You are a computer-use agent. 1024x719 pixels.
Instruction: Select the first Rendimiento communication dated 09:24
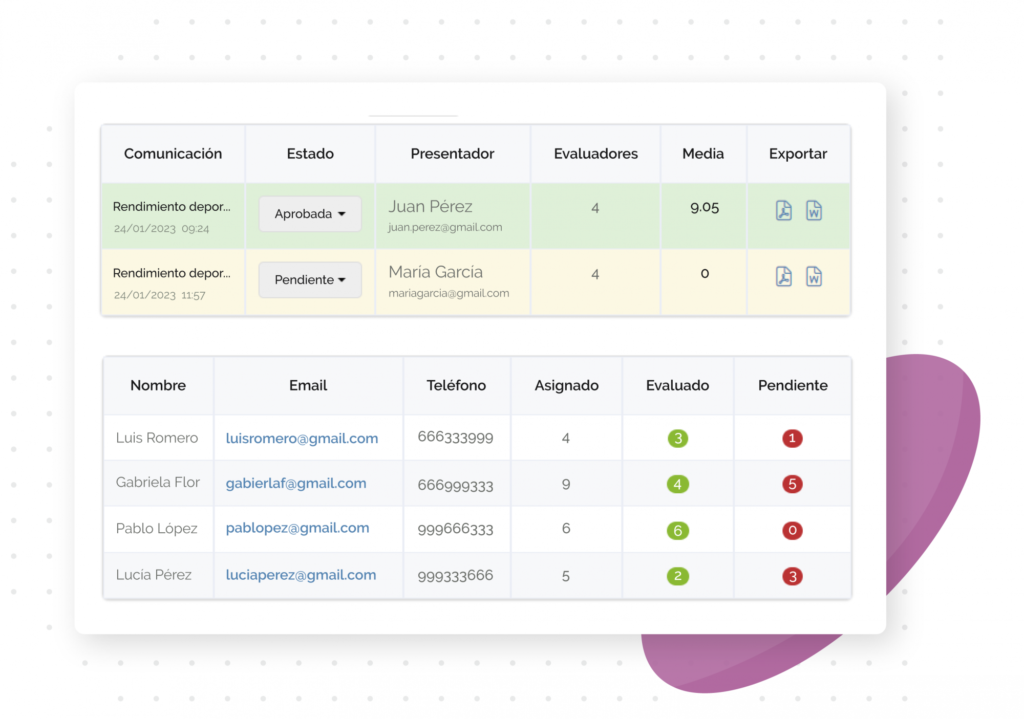click(x=171, y=207)
